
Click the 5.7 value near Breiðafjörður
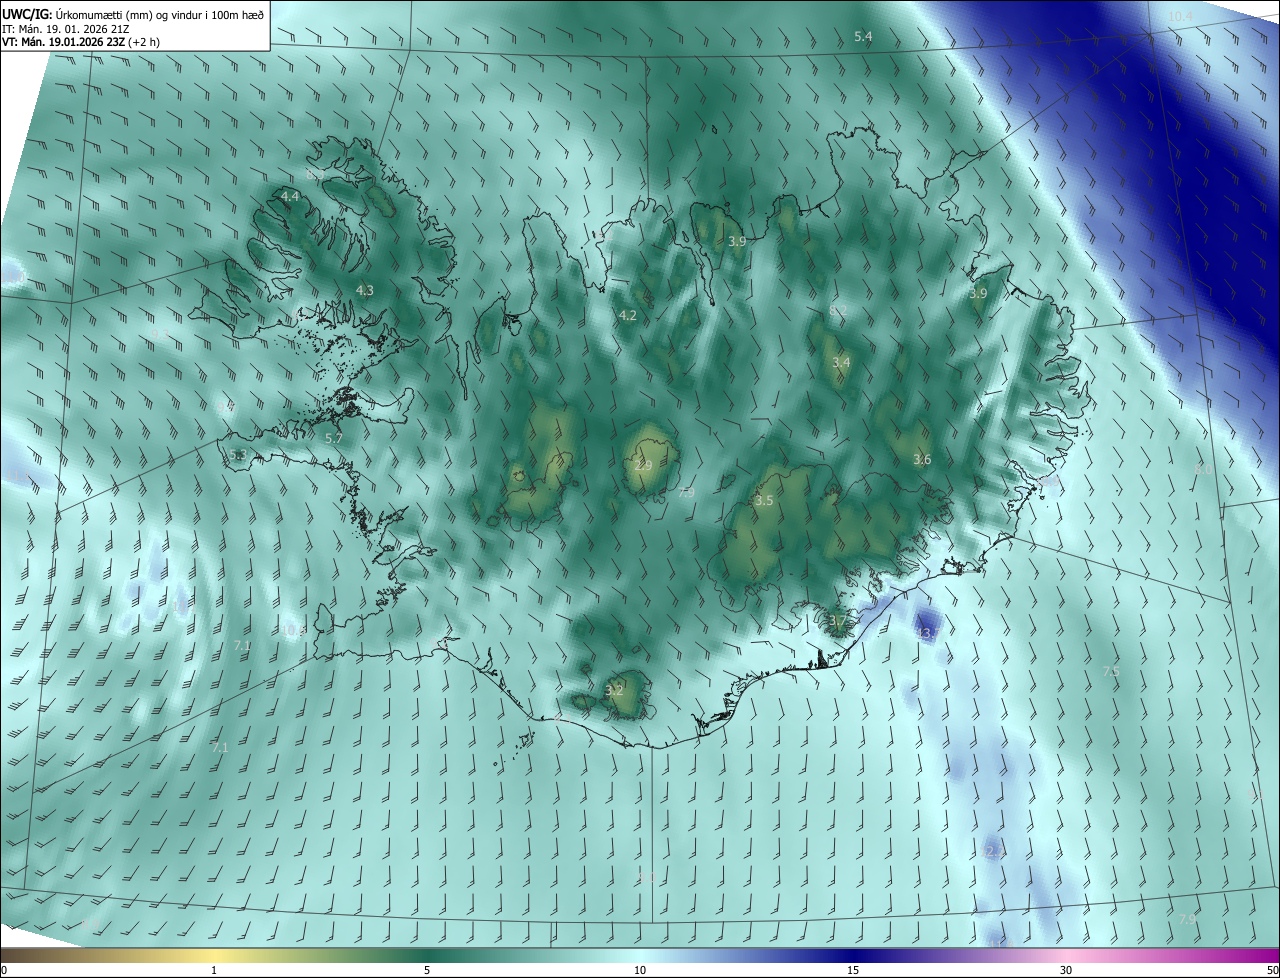pyautogui.click(x=334, y=438)
